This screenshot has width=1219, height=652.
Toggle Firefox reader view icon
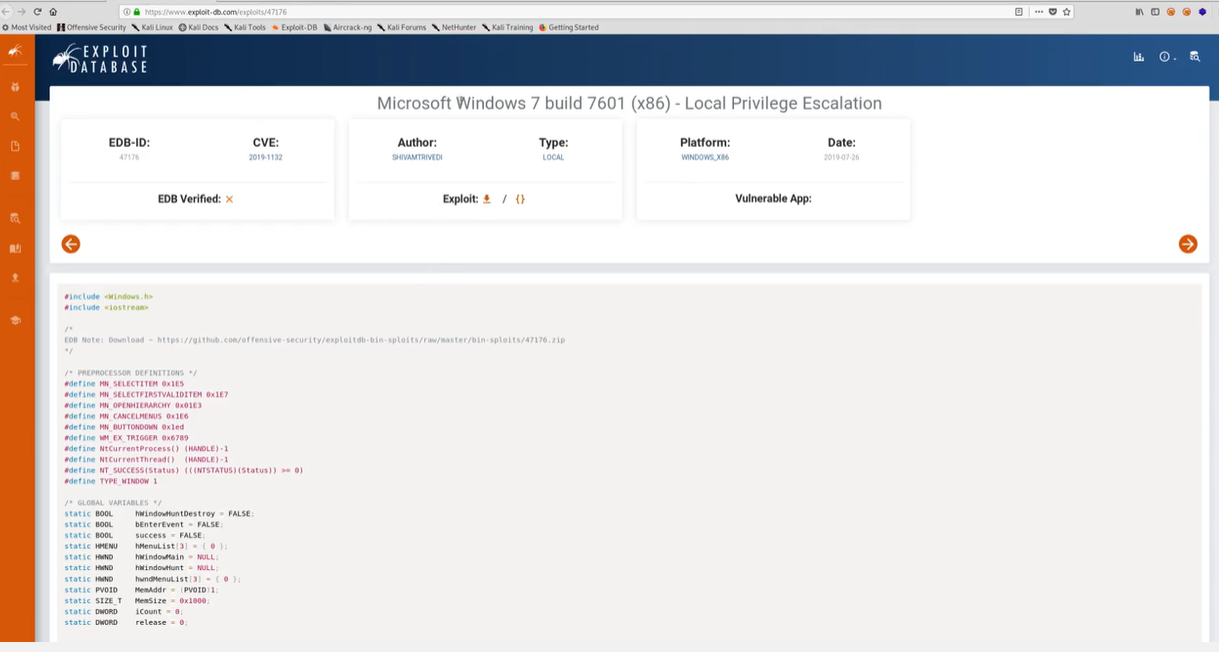click(x=1019, y=12)
